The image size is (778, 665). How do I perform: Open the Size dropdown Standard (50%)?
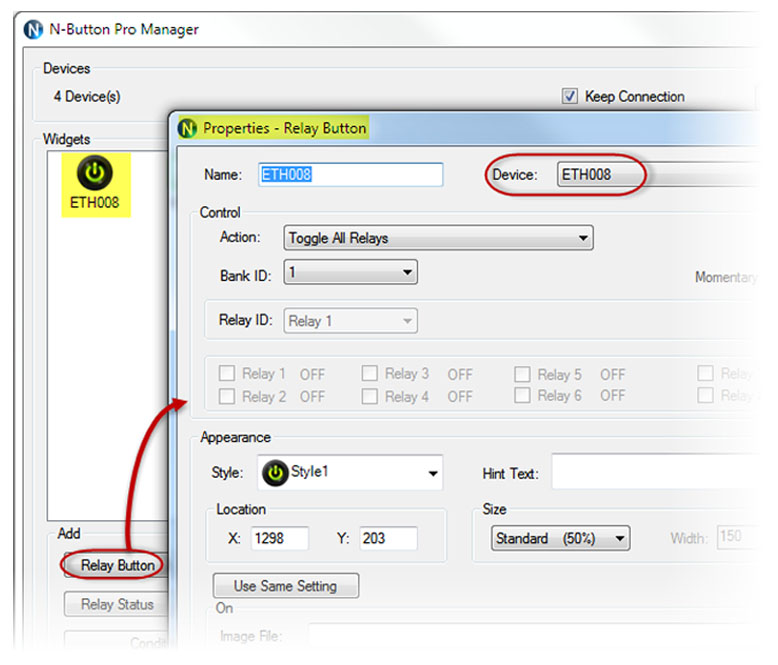[x=561, y=538]
